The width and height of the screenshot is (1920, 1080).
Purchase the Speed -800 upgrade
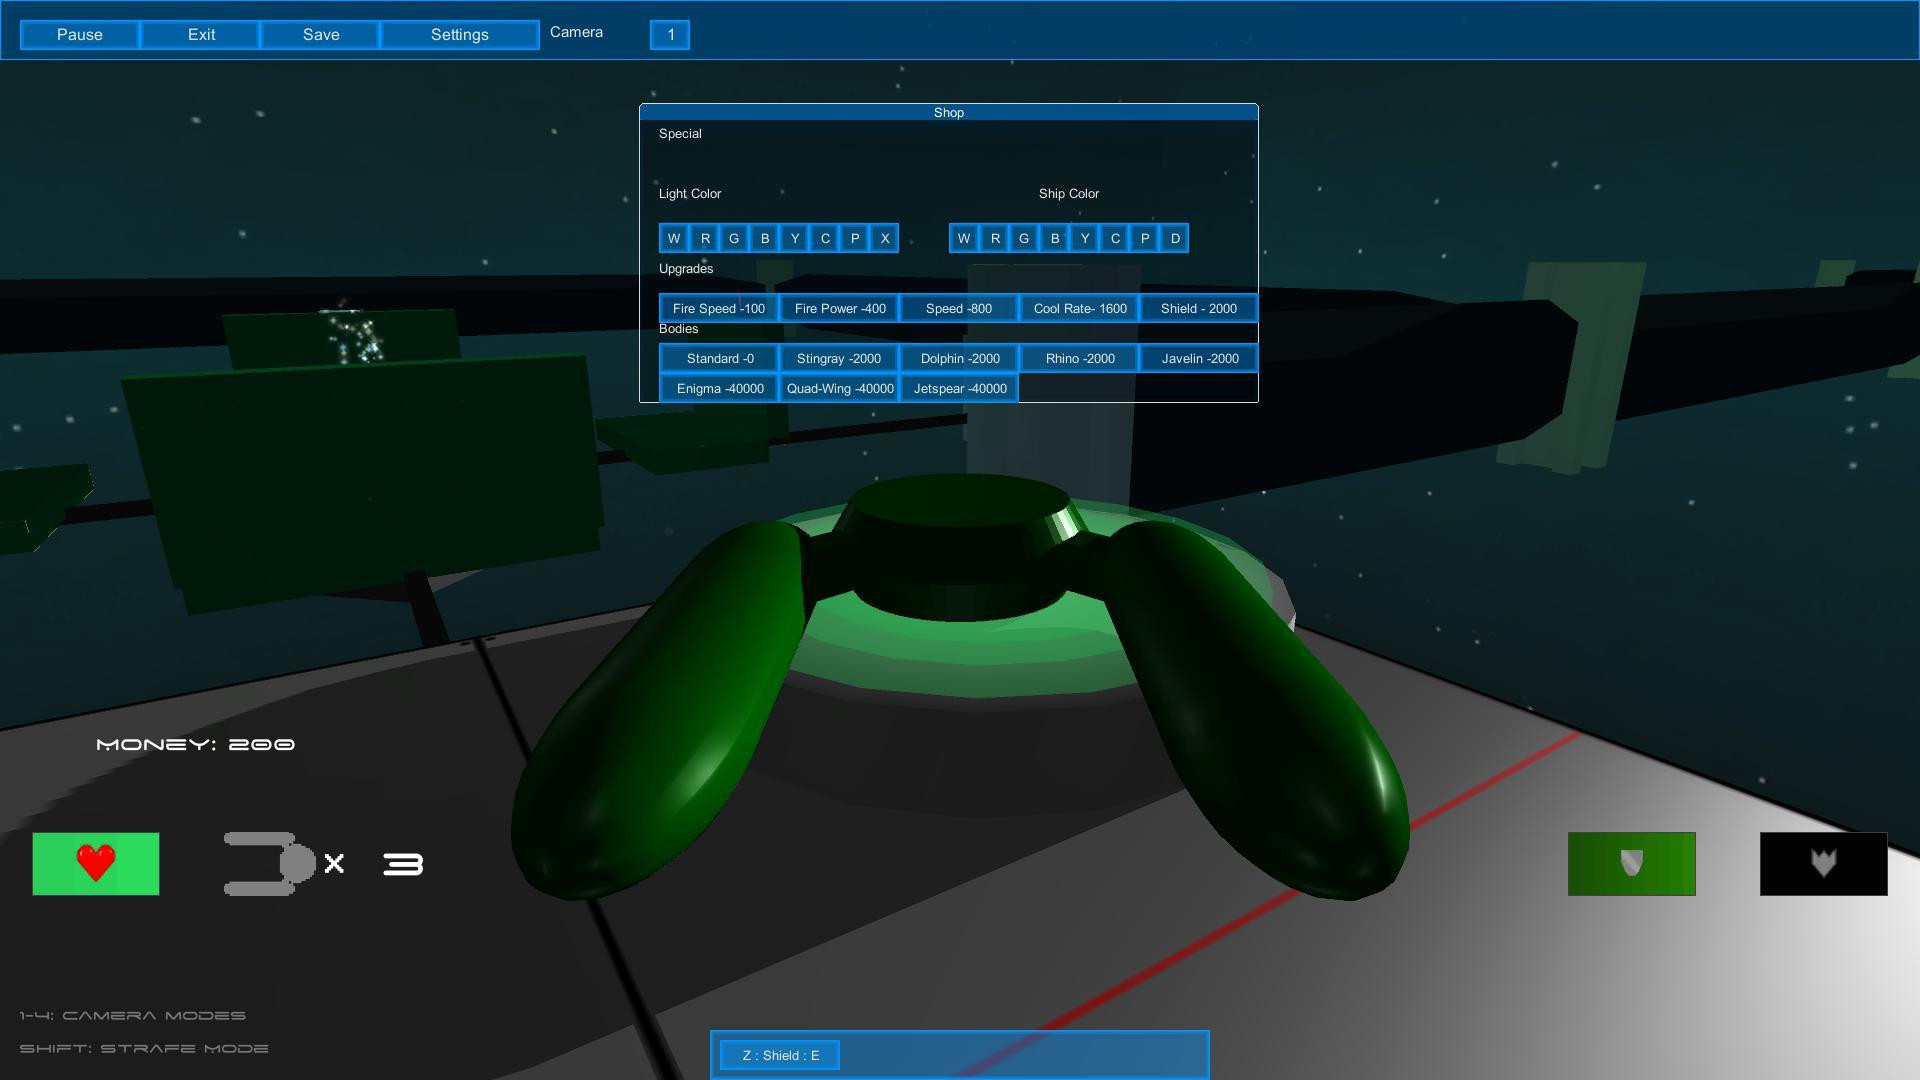(959, 308)
